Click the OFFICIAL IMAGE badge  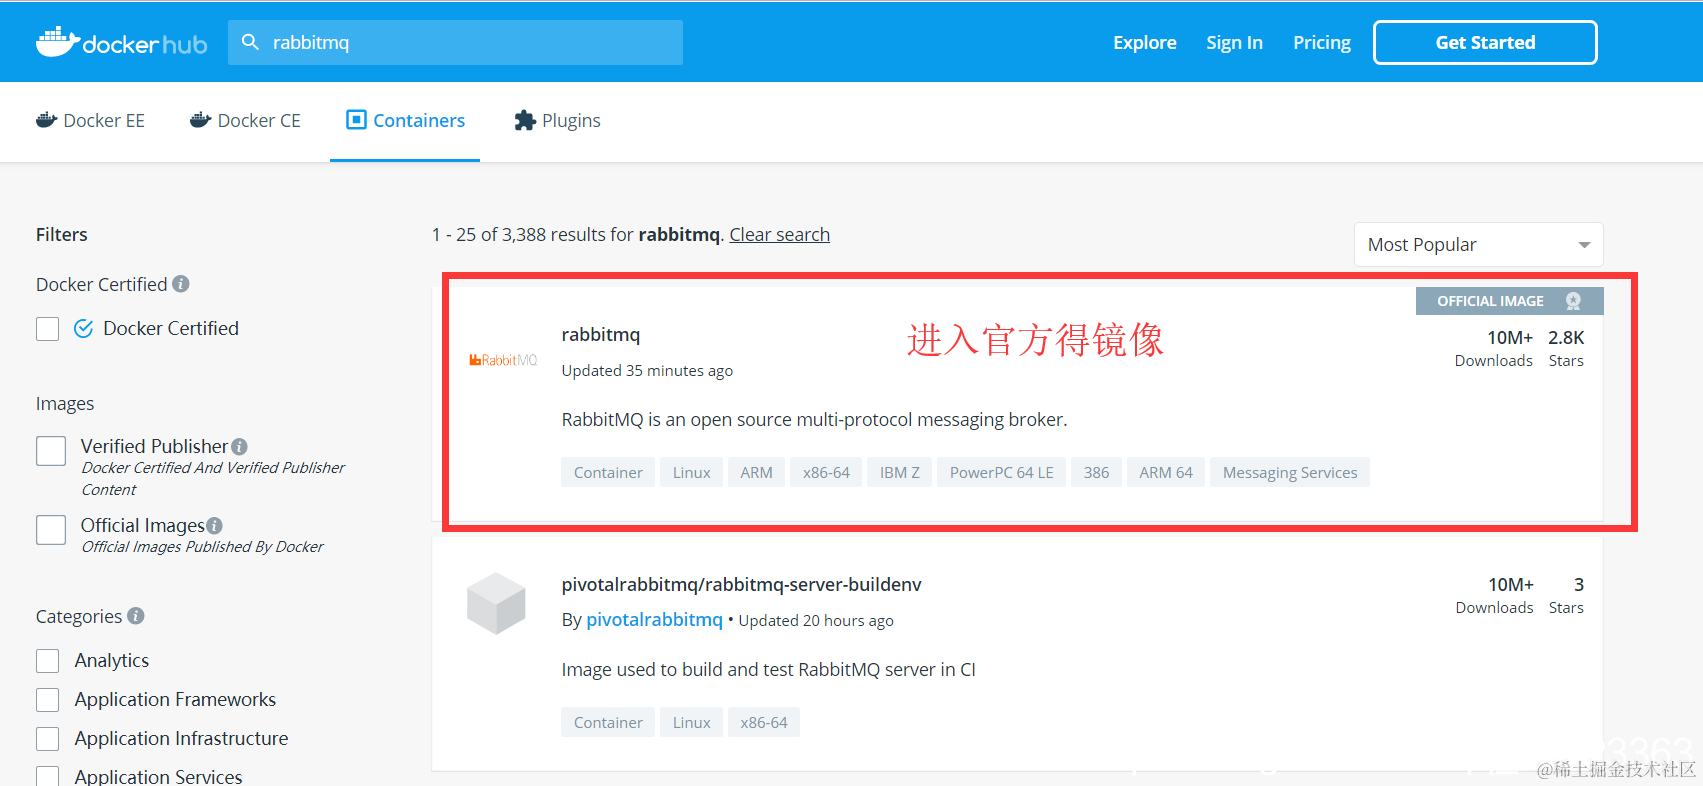coord(1509,301)
